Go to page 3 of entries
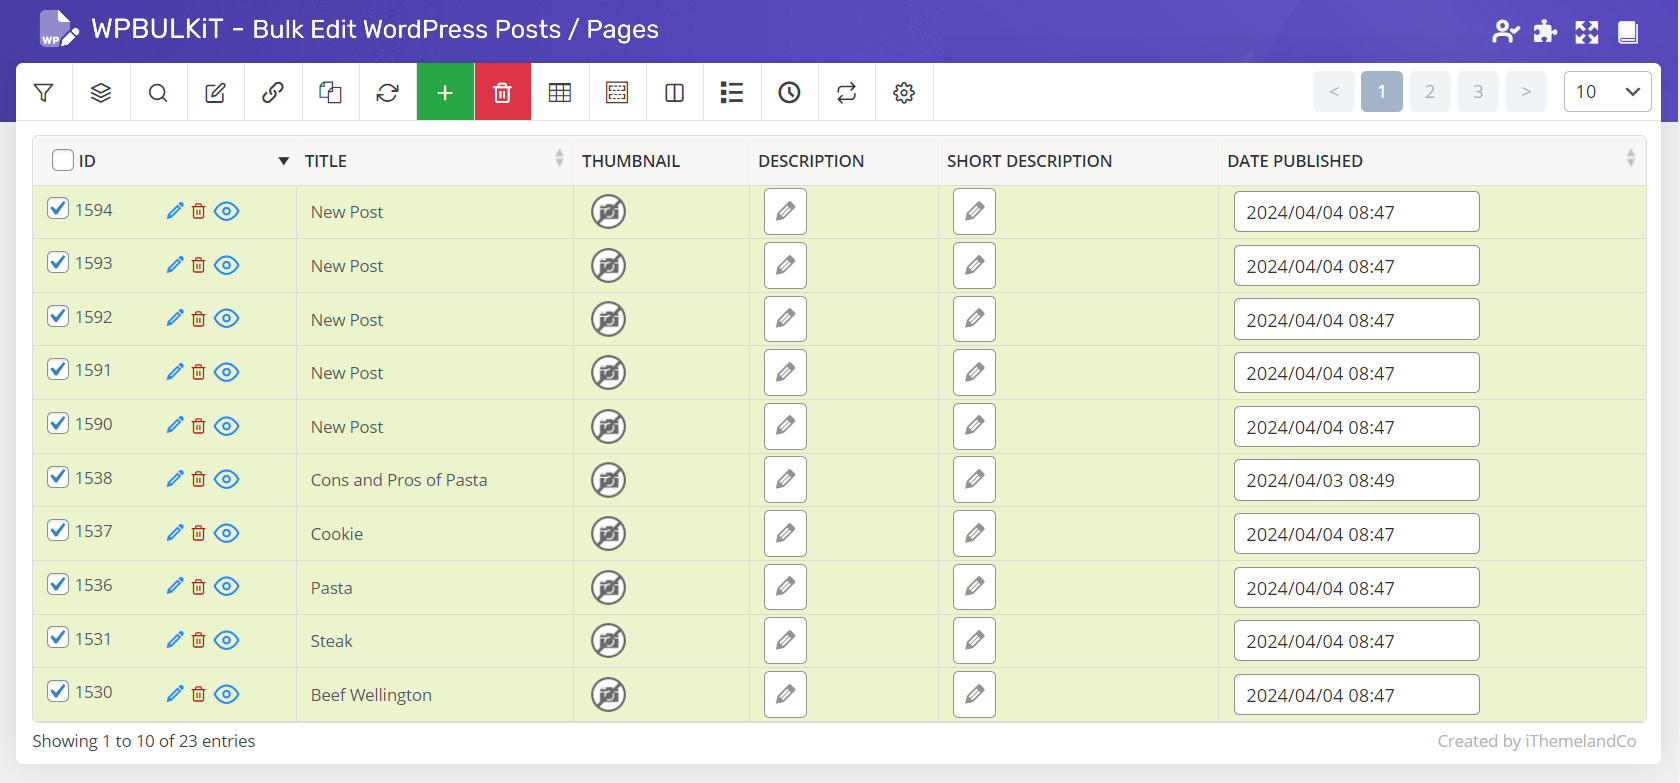1680x783 pixels. [1478, 92]
